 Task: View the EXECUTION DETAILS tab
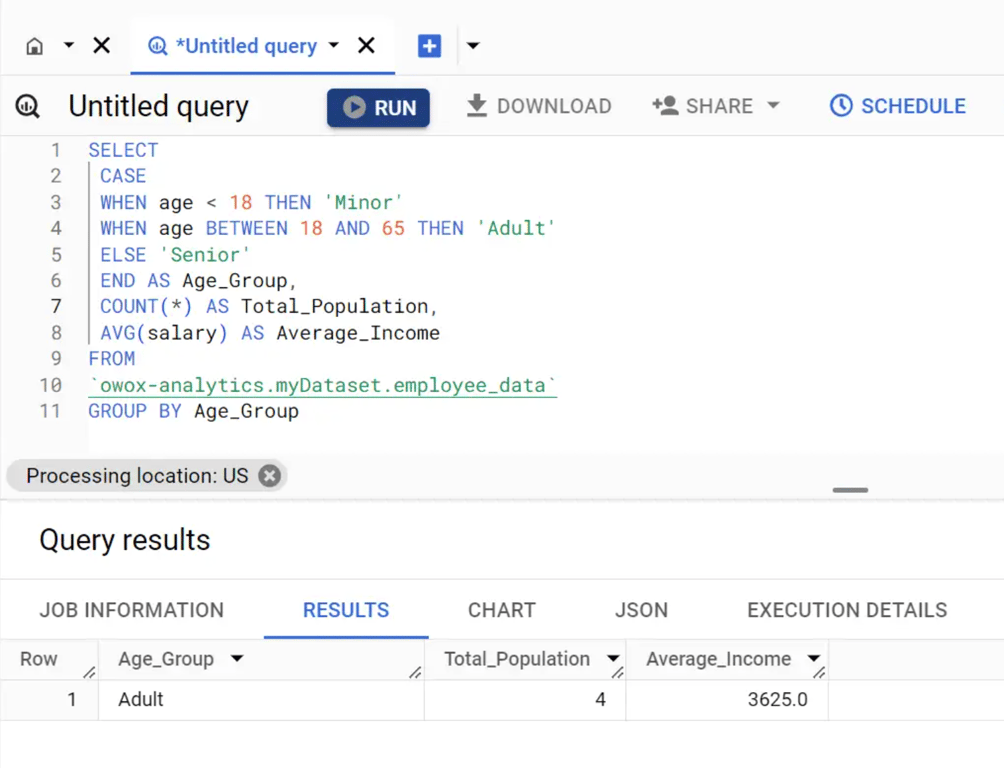click(x=847, y=610)
